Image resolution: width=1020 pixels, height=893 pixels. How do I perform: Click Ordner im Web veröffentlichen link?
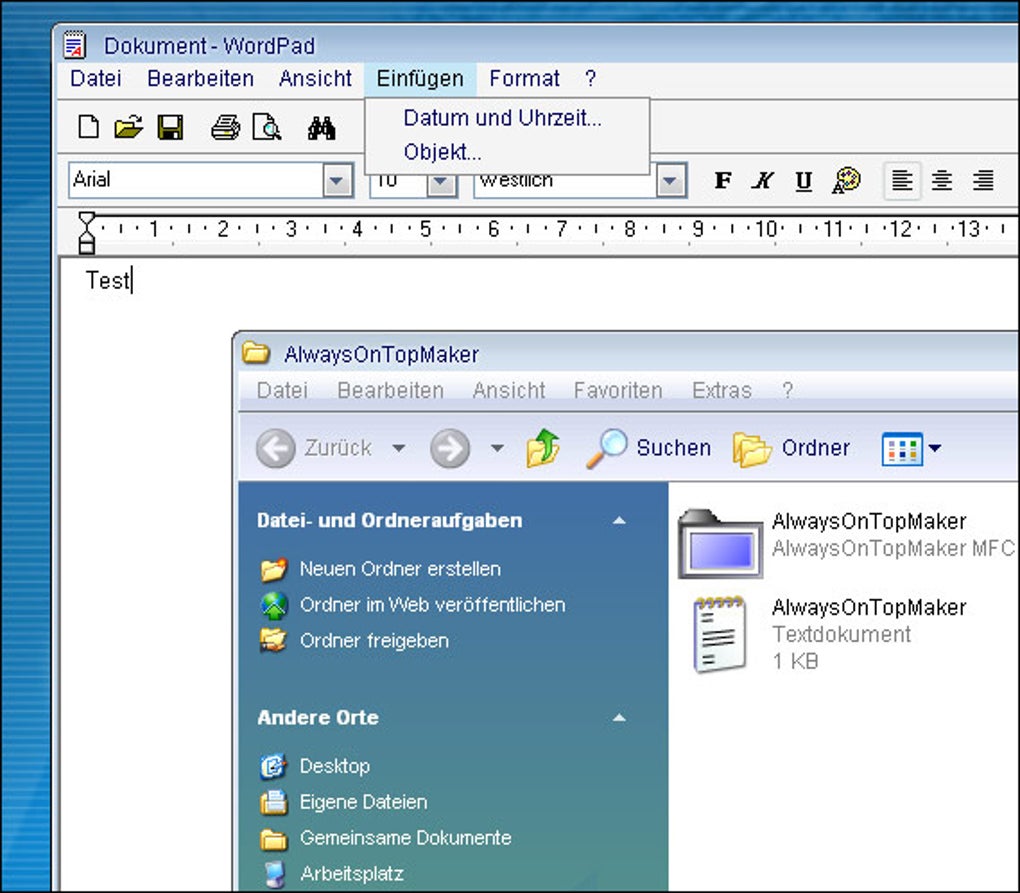pos(433,605)
